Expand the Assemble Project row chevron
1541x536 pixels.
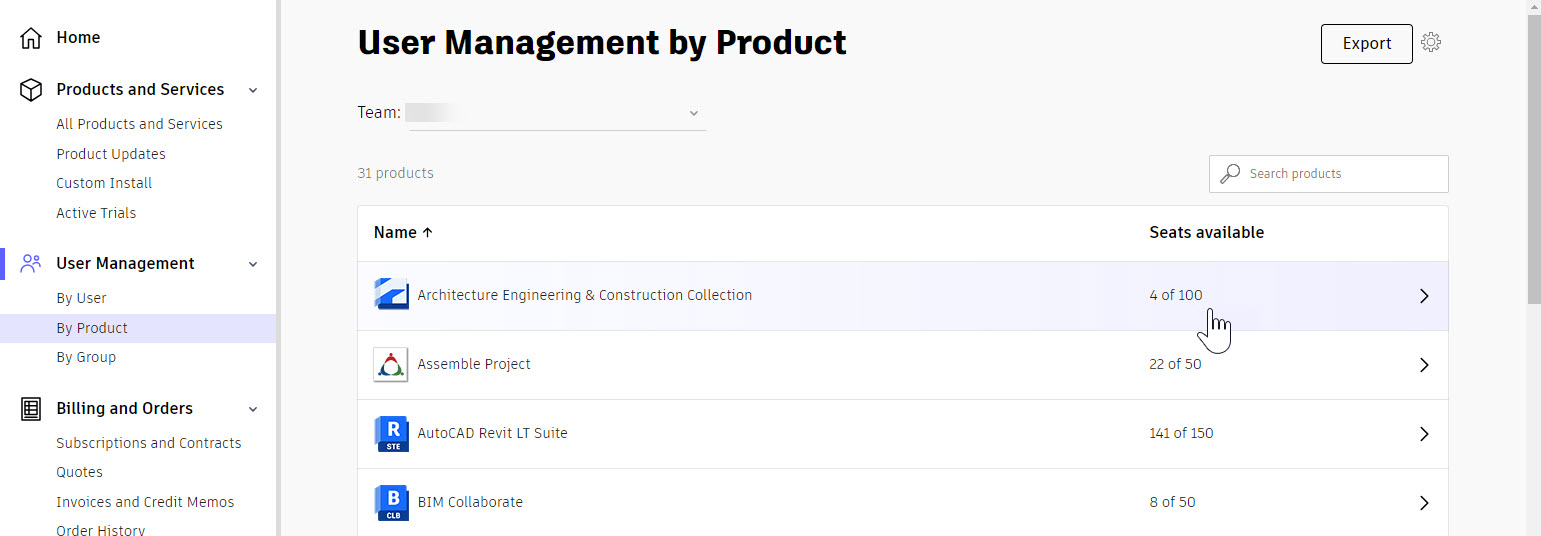pyautogui.click(x=1424, y=365)
